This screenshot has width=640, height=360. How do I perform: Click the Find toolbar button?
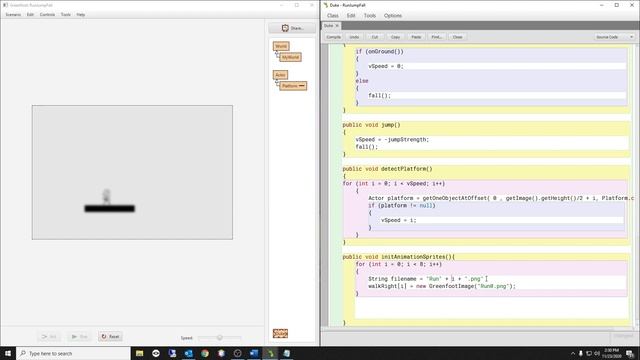(x=437, y=37)
